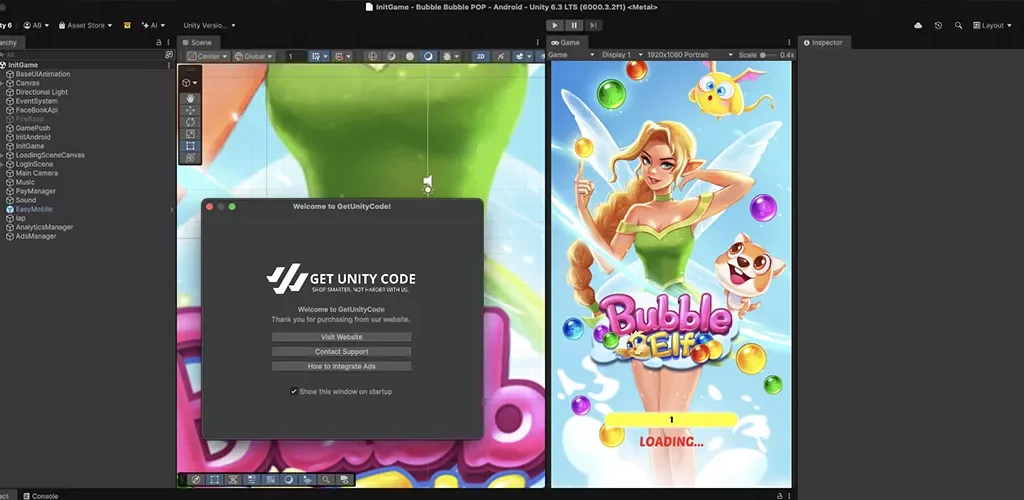Select EasyMobile prefab in Hierarchy
1024x500 pixels.
(x=34, y=209)
